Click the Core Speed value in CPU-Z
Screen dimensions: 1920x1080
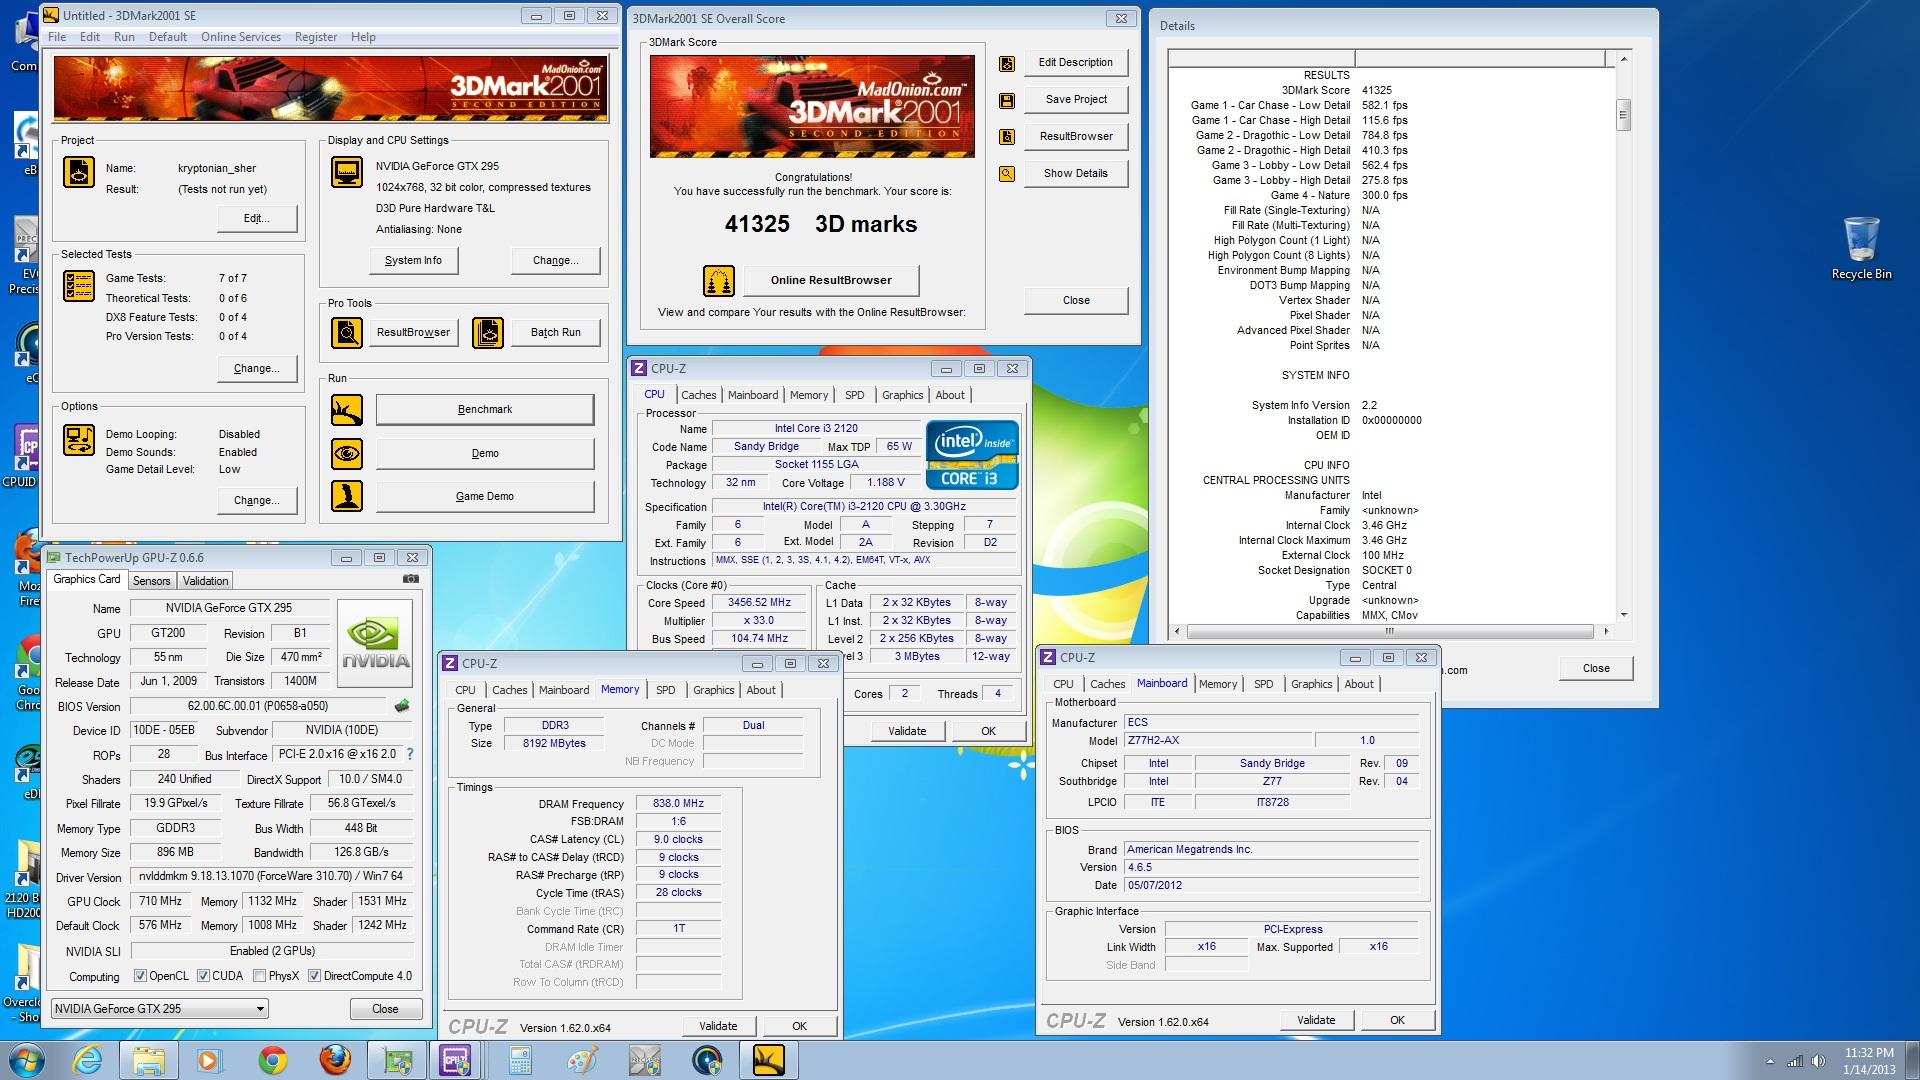tap(759, 602)
